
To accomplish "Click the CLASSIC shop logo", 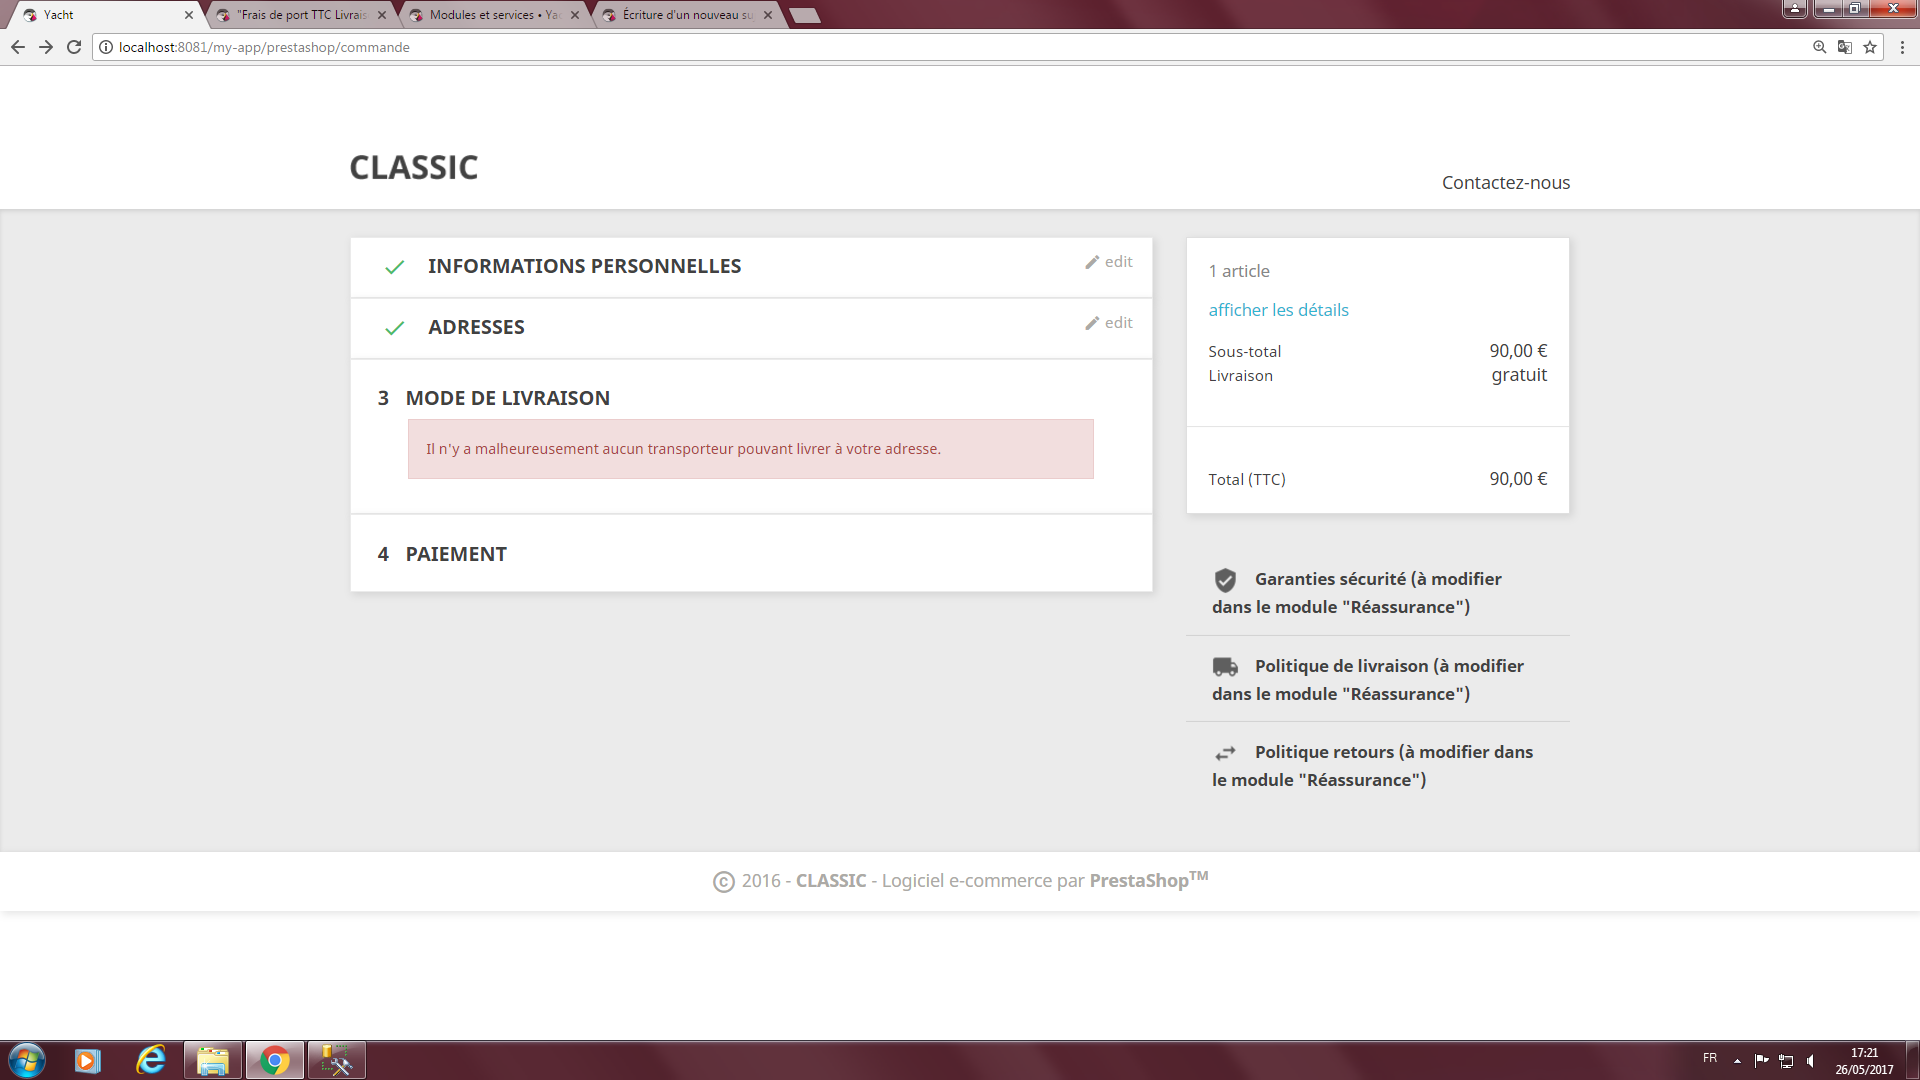I will [413, 167].
